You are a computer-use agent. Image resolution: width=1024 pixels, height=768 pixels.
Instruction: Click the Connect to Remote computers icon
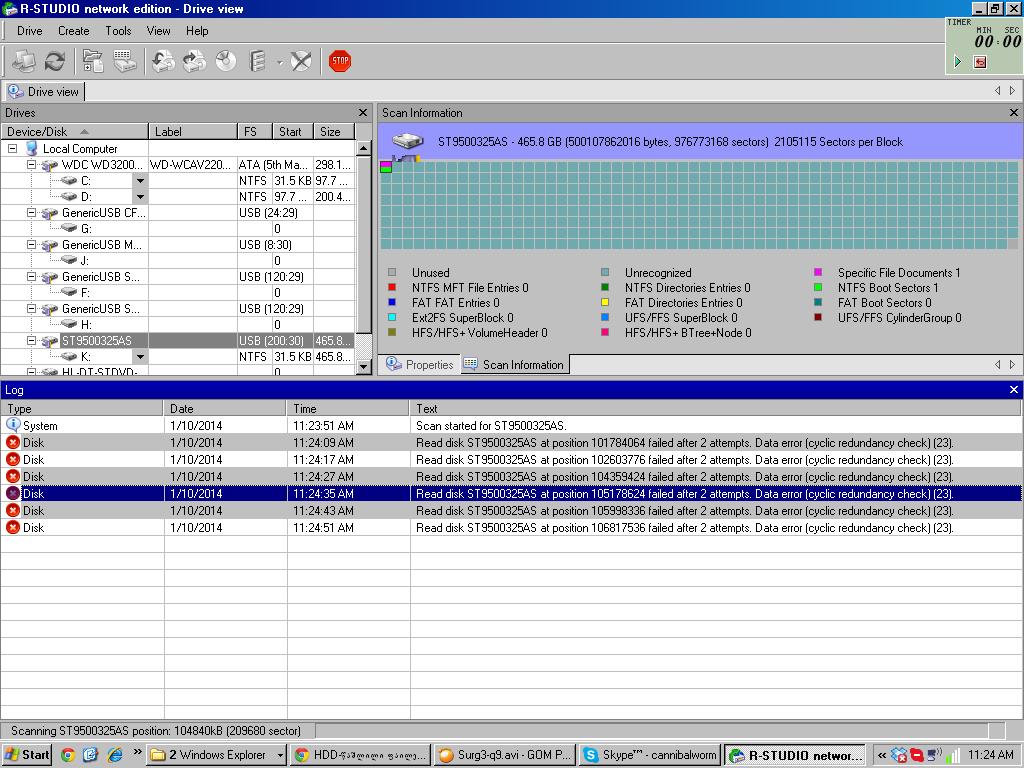point(23,61)
